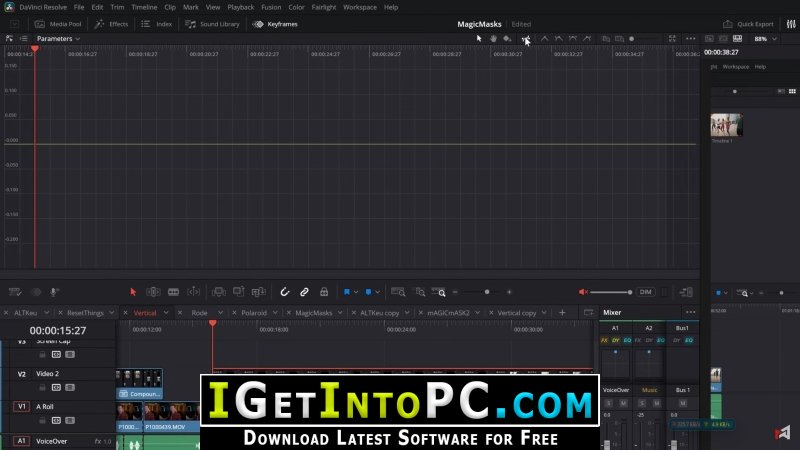Select Trim Edit Mode tool
Viewport: 800px width, 450px height.
(x=153, y=292)
